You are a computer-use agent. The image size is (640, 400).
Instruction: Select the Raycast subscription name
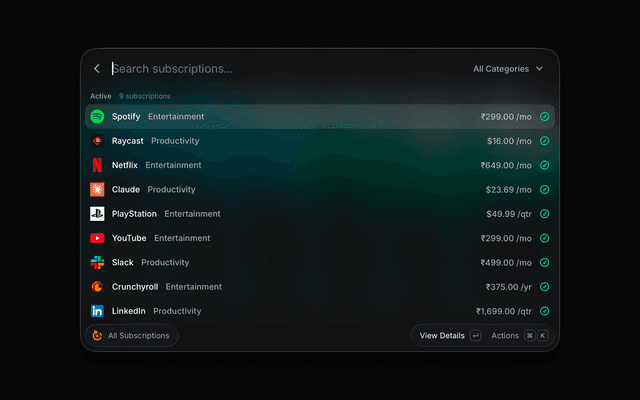(x=127, y=141)
